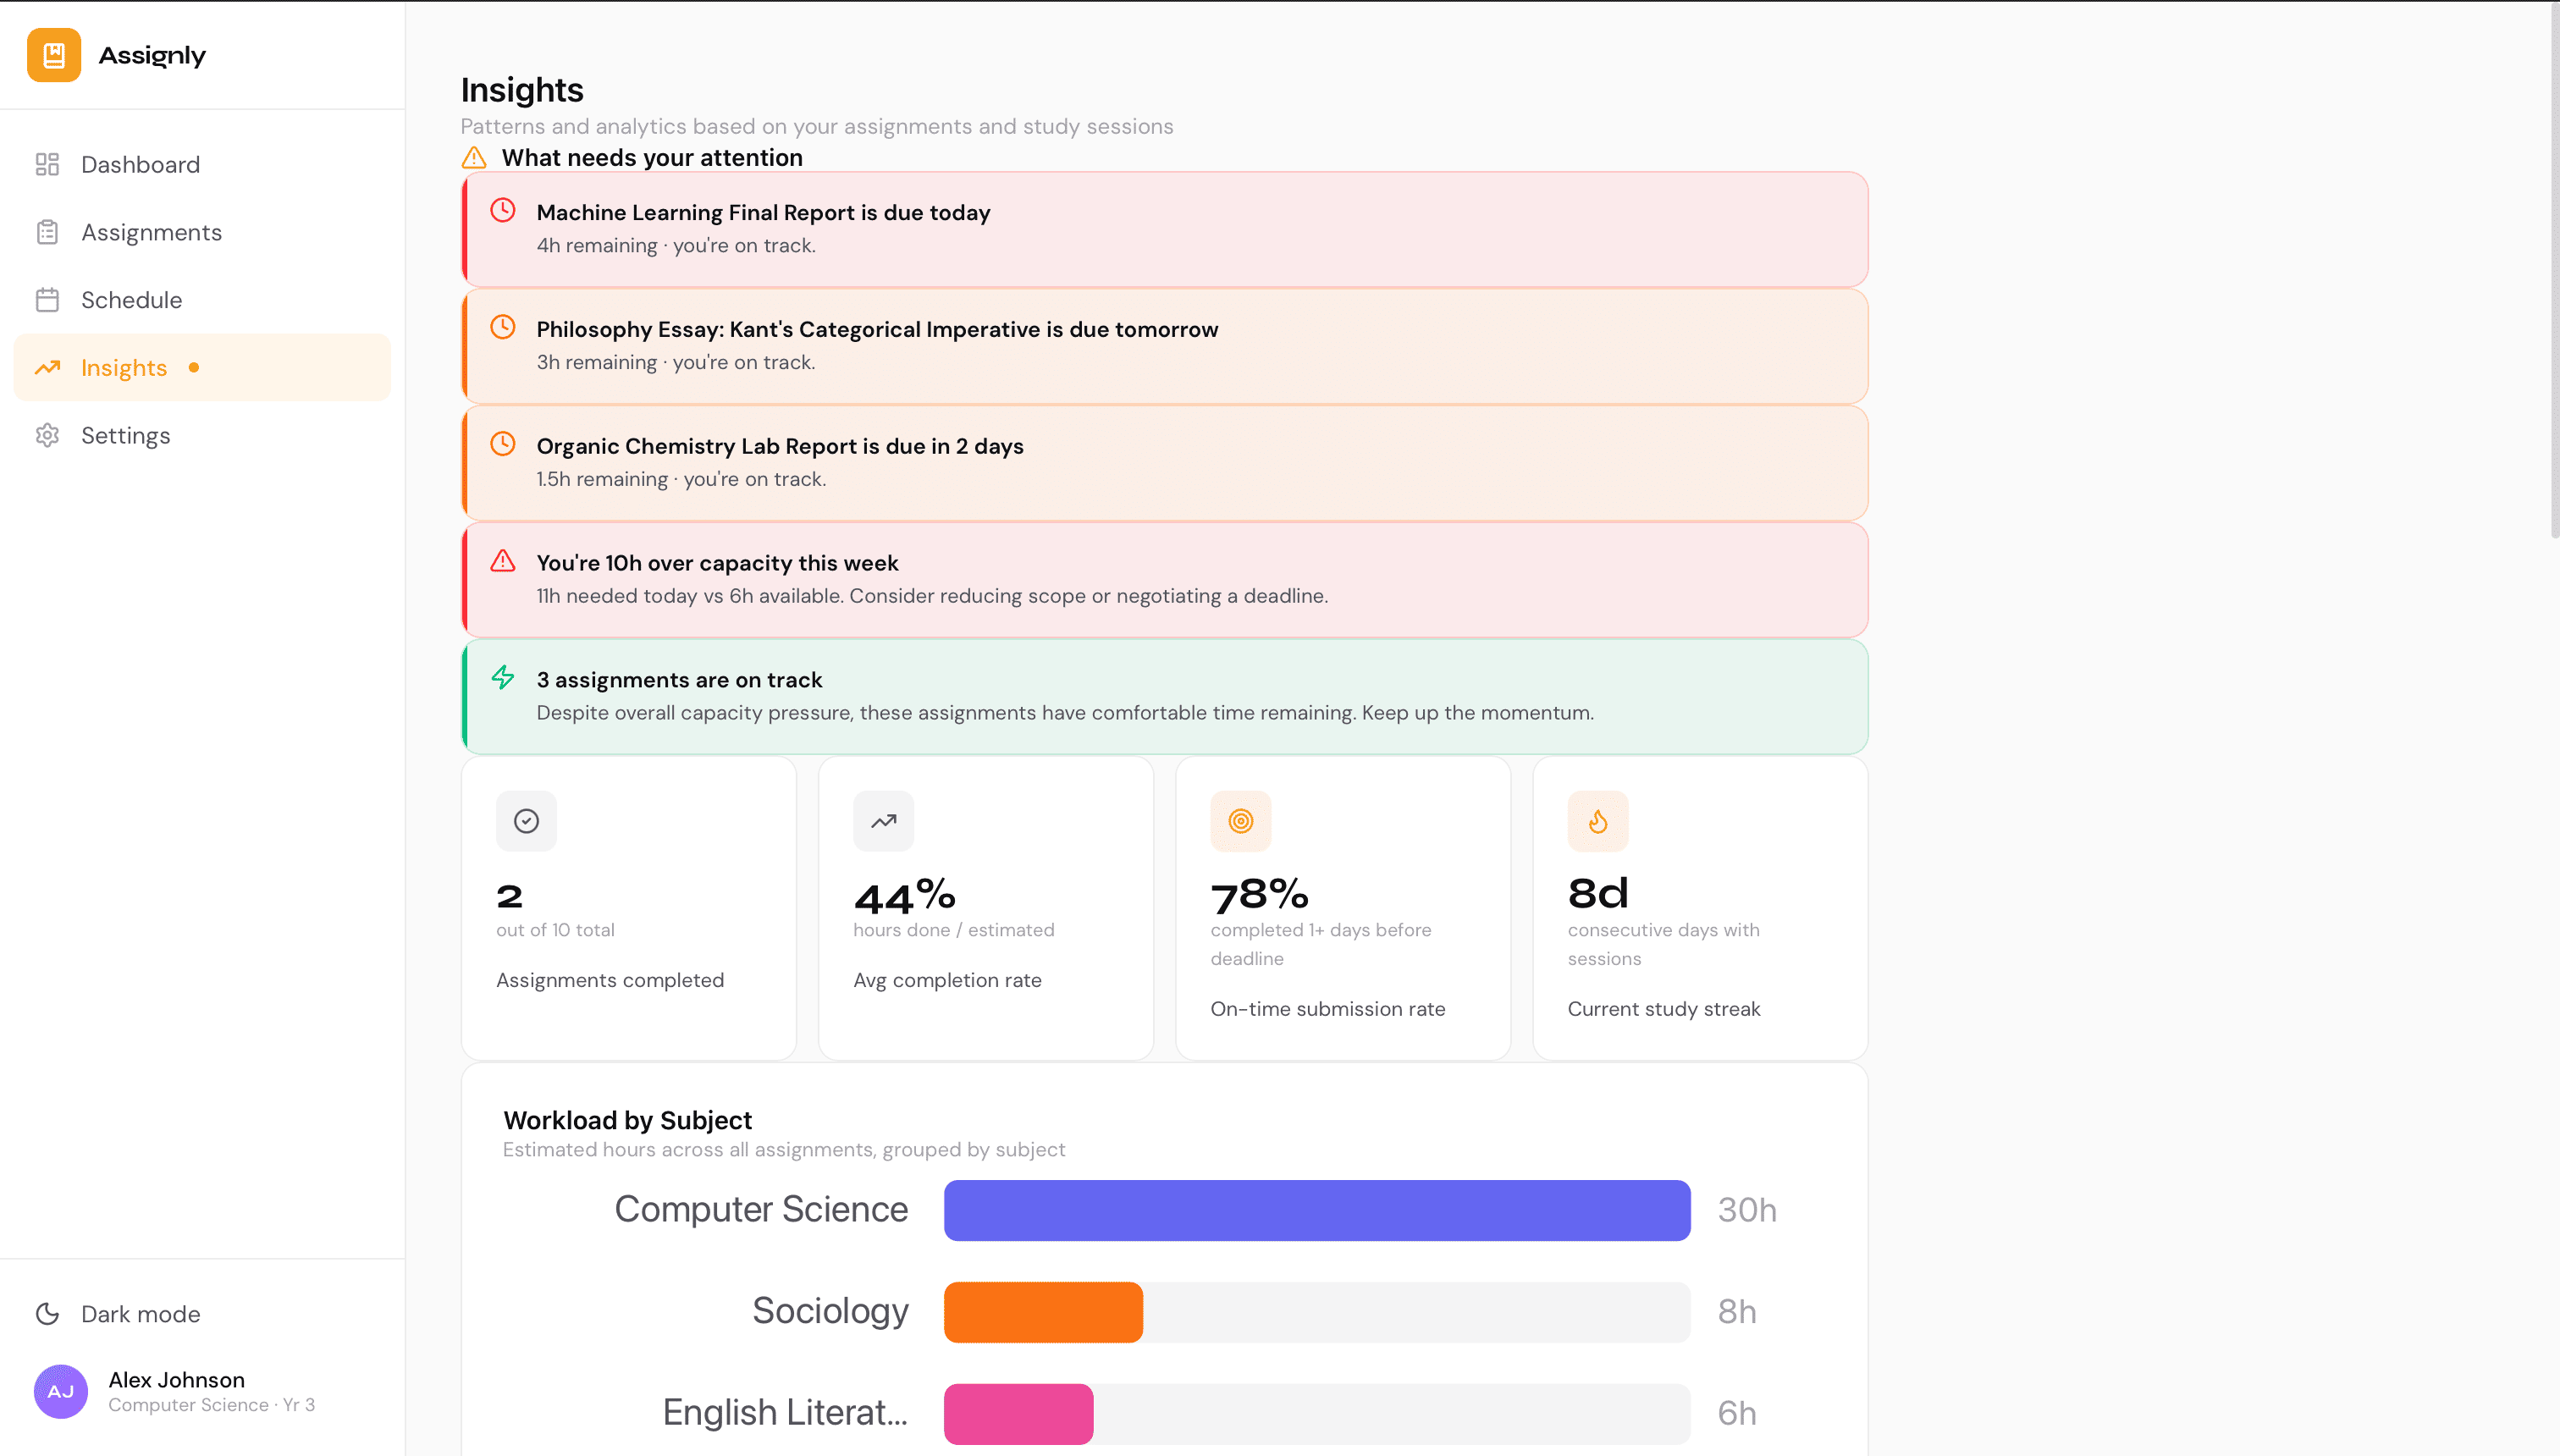Click the flame icon on study streak card

click(x=1597, y=821)
